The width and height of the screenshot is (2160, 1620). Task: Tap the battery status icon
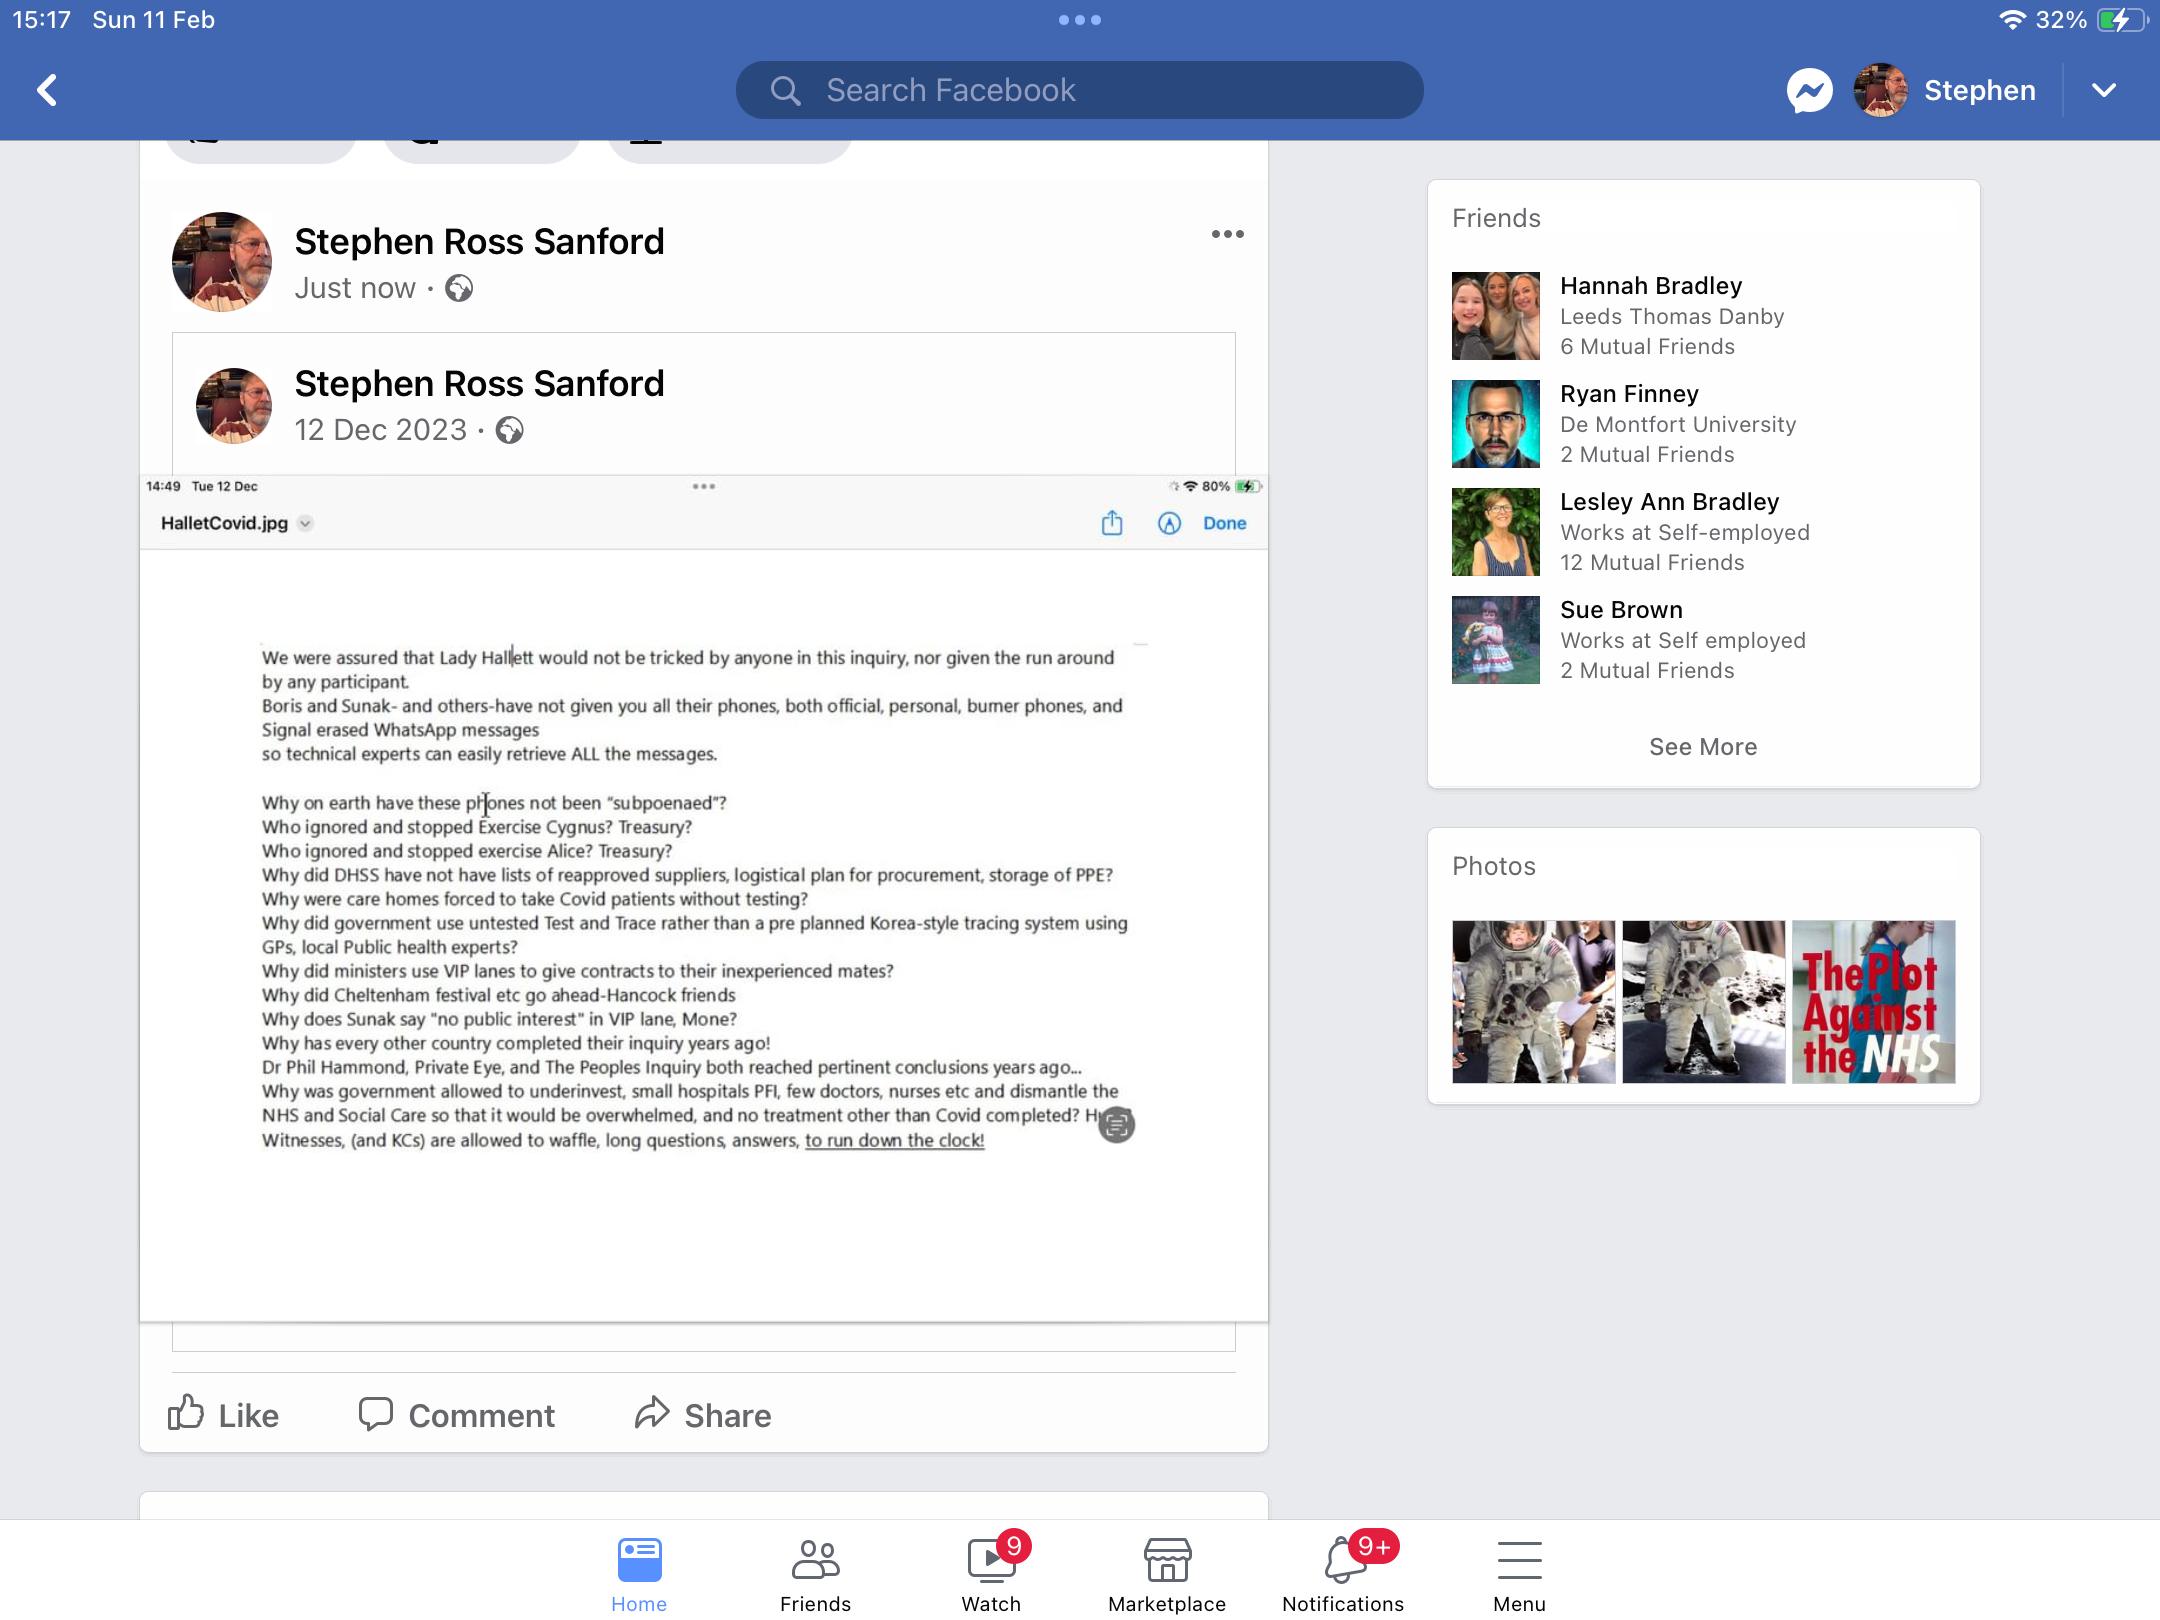tap(2122, 20)
